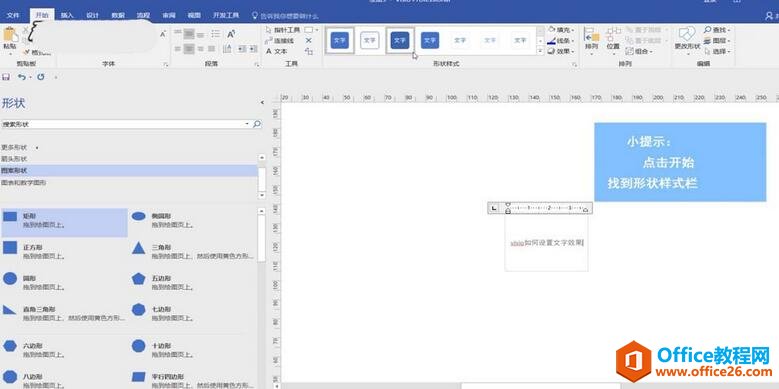Select the Connector (连接线) tool
Screen dimensions: 779x389
pyautogui.click(x=280, y=41)
